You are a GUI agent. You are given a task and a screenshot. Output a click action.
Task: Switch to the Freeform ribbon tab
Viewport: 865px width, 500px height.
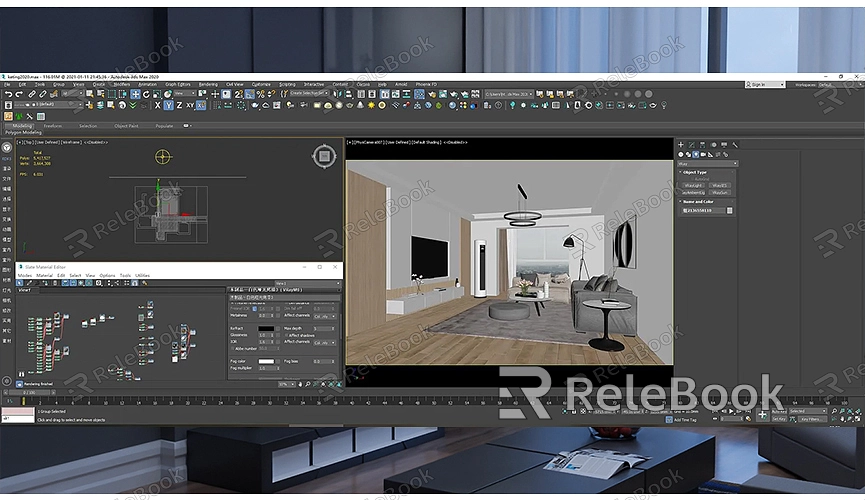(53, 126)
